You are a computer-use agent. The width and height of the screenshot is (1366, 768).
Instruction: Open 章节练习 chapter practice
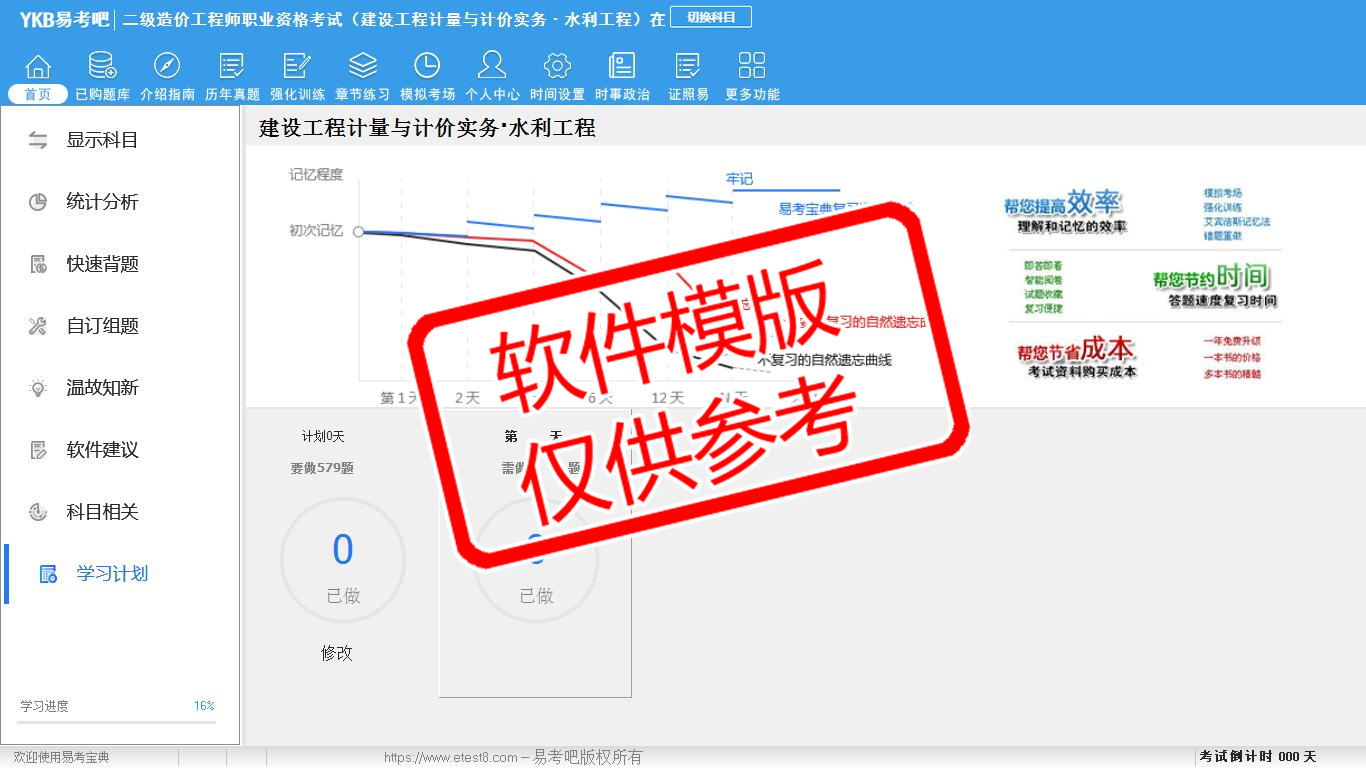click(362, 67)
